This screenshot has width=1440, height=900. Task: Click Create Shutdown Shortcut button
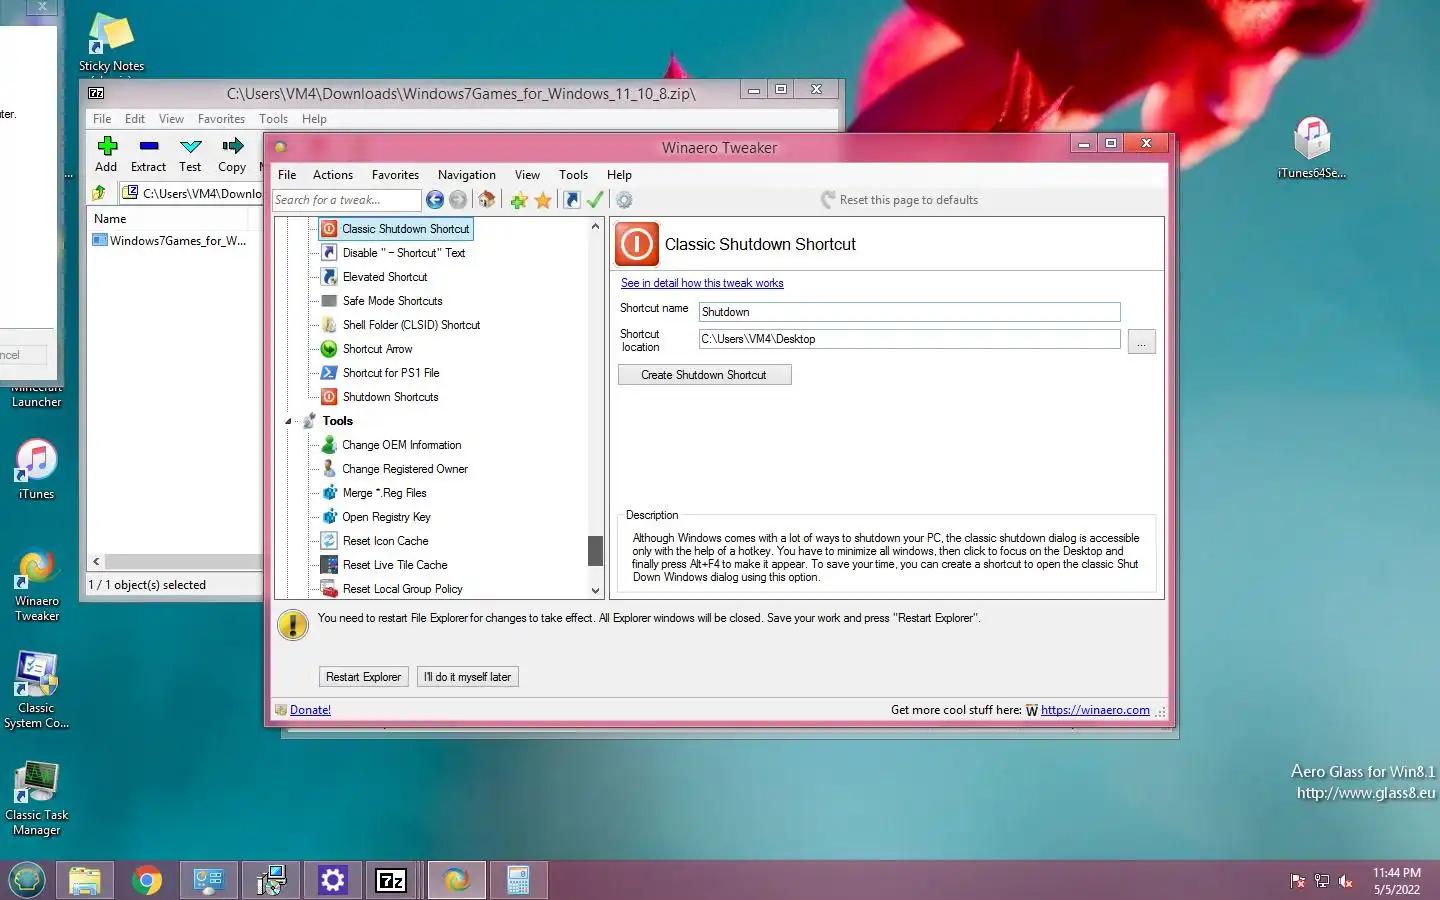[x=704, y=375]
